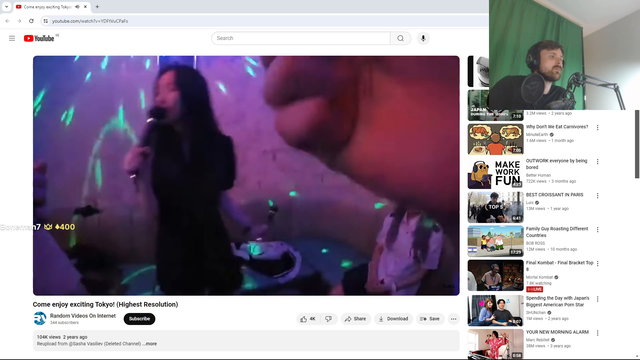This screenshot has width=640, height=360.
Task: Open 'Family Guy Roasting Different Countries' thumbnail
Action: click(495, 241)
